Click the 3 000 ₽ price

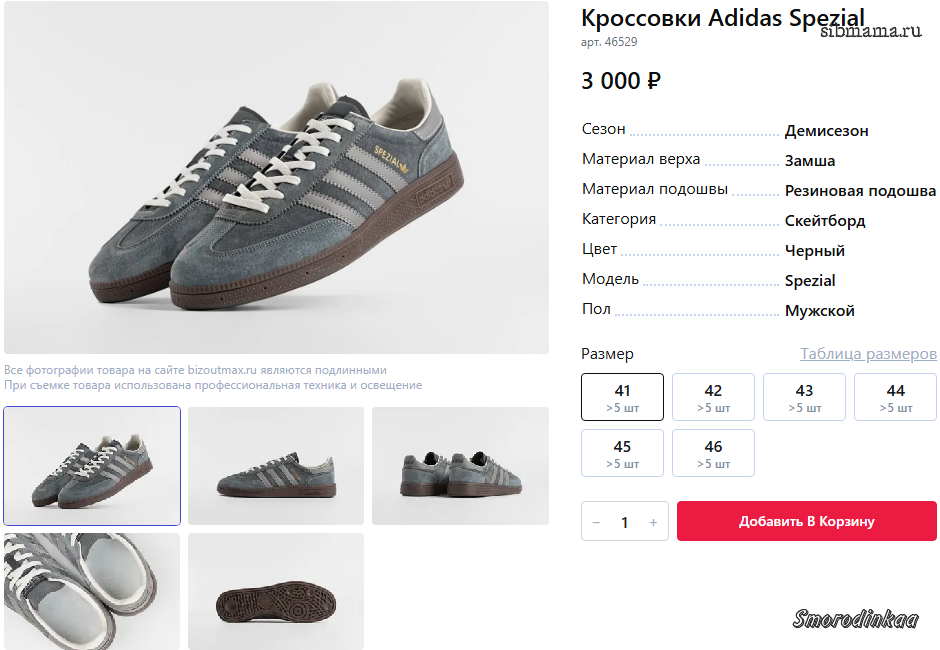tap(621, 81)
